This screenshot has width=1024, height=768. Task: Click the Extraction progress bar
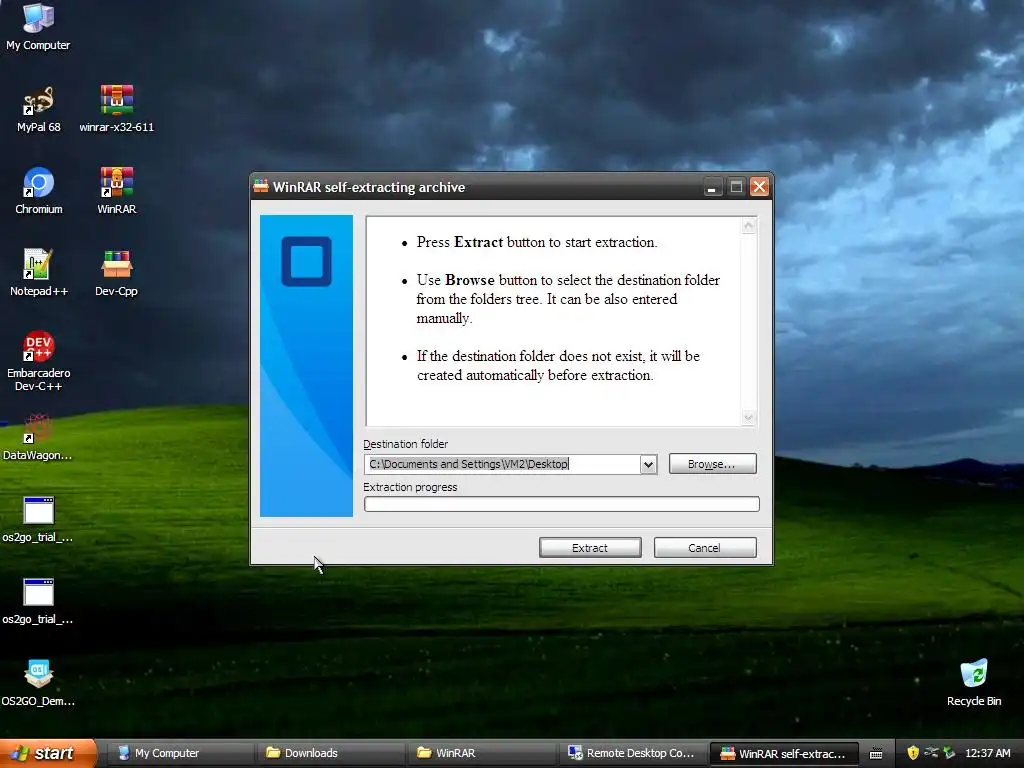[x=562, y=504]
